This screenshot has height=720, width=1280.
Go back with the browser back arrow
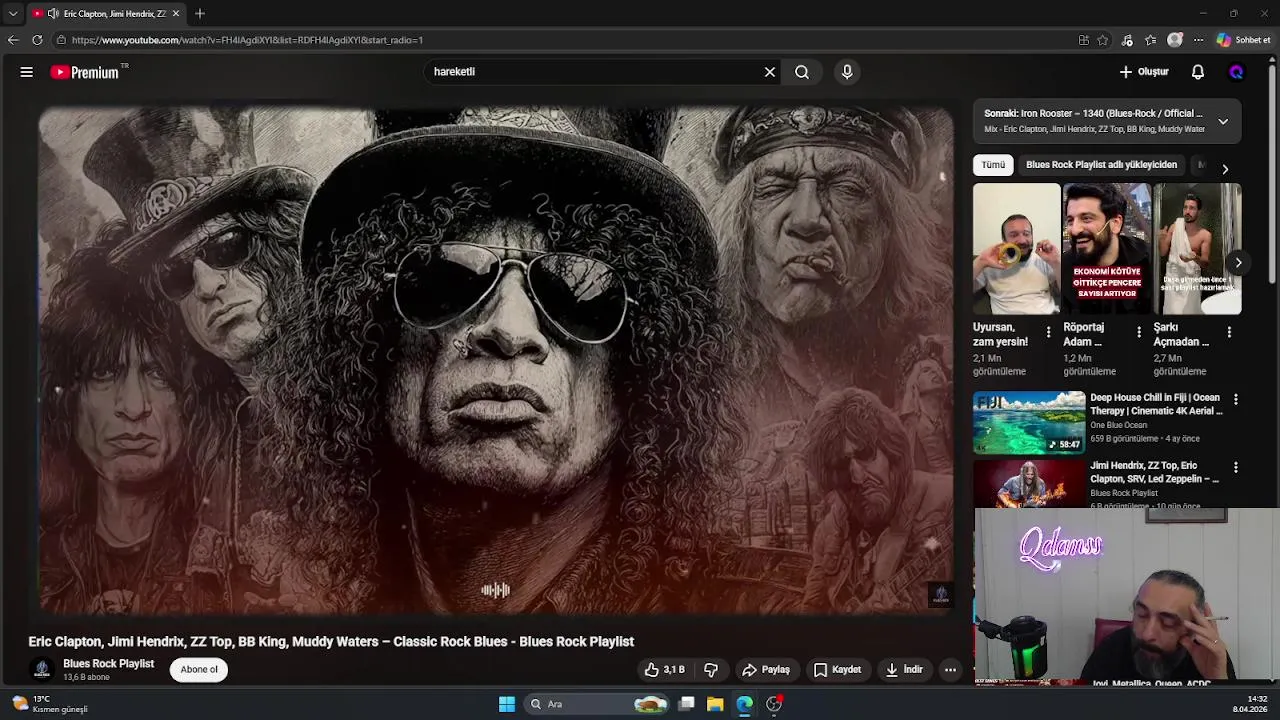pyautogui.click(x=13, y=40)
